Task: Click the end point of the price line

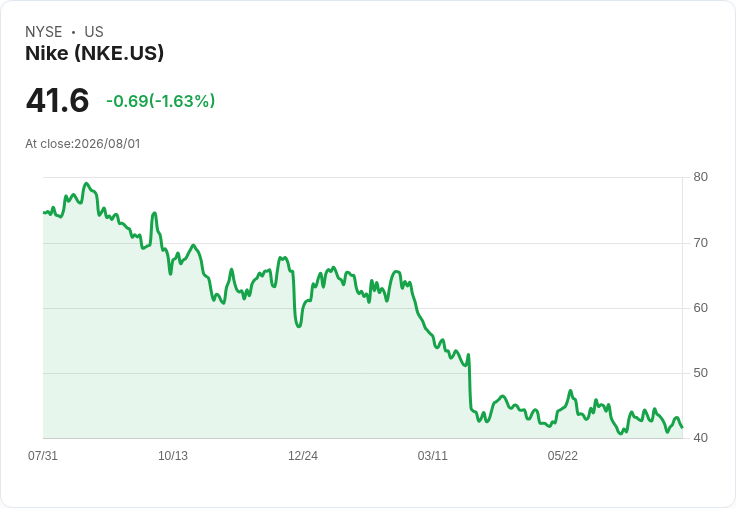Action: coord(682,427)
